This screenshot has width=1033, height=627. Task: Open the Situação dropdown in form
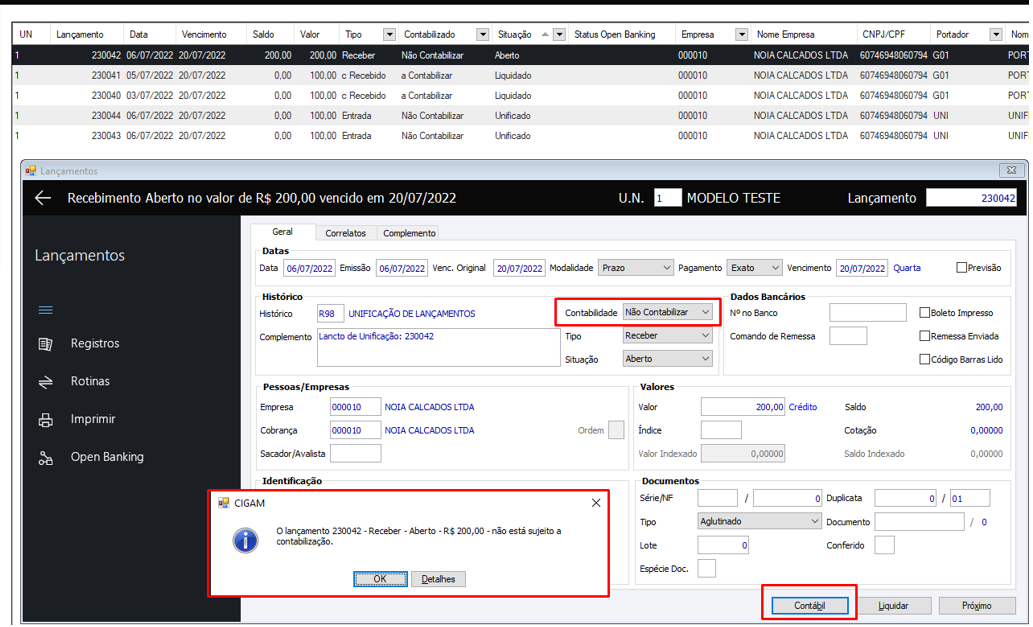point(705,359)
